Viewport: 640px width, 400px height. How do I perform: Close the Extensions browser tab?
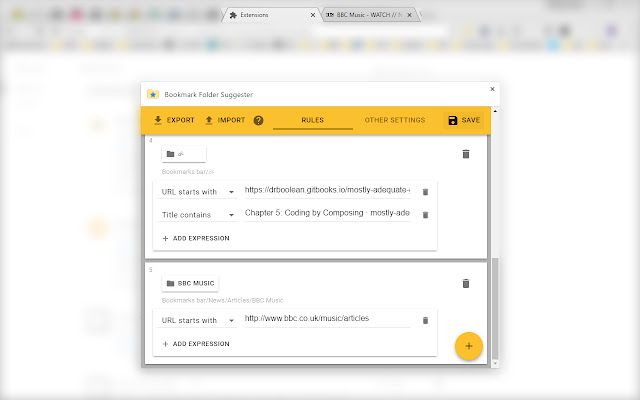point(313,15)
